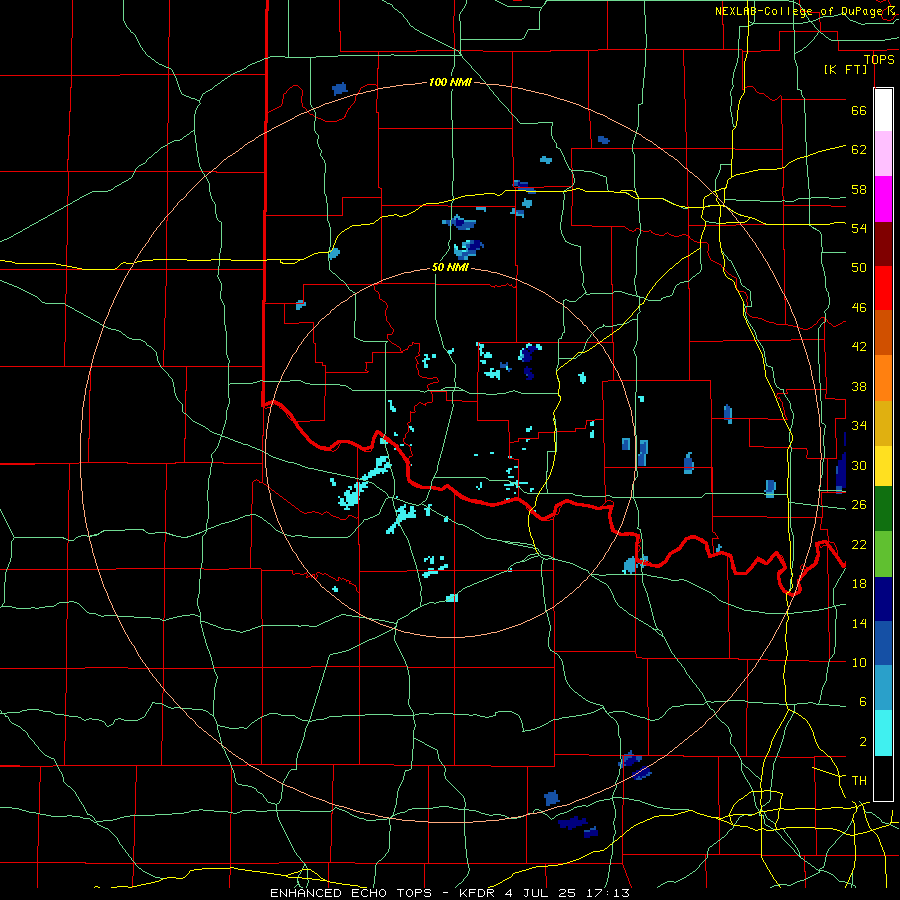Pick the dark orange legend swatch
Viewport: 900px width, 900px height.
pos(883,333)
